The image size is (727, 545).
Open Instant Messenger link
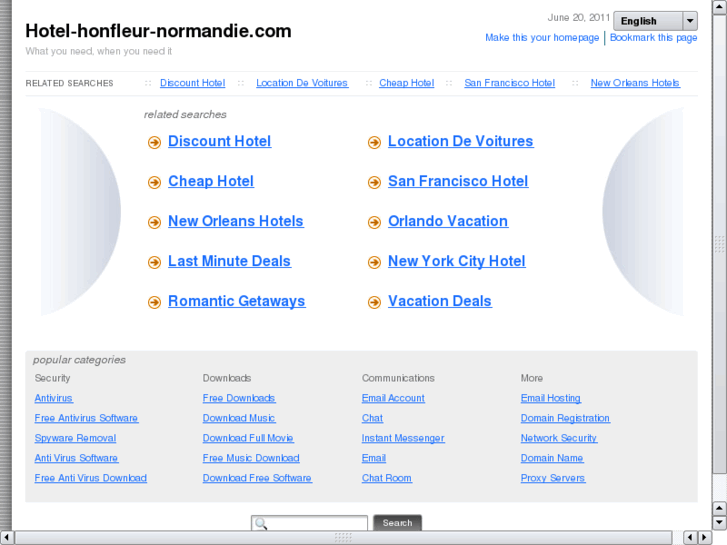point(403,438)
